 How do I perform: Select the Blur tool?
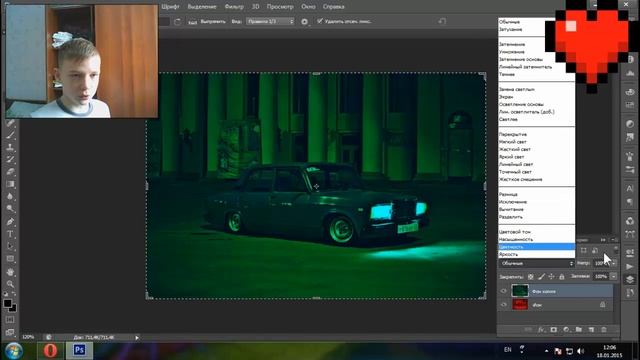pyautogui.click(x=10, y=196)
